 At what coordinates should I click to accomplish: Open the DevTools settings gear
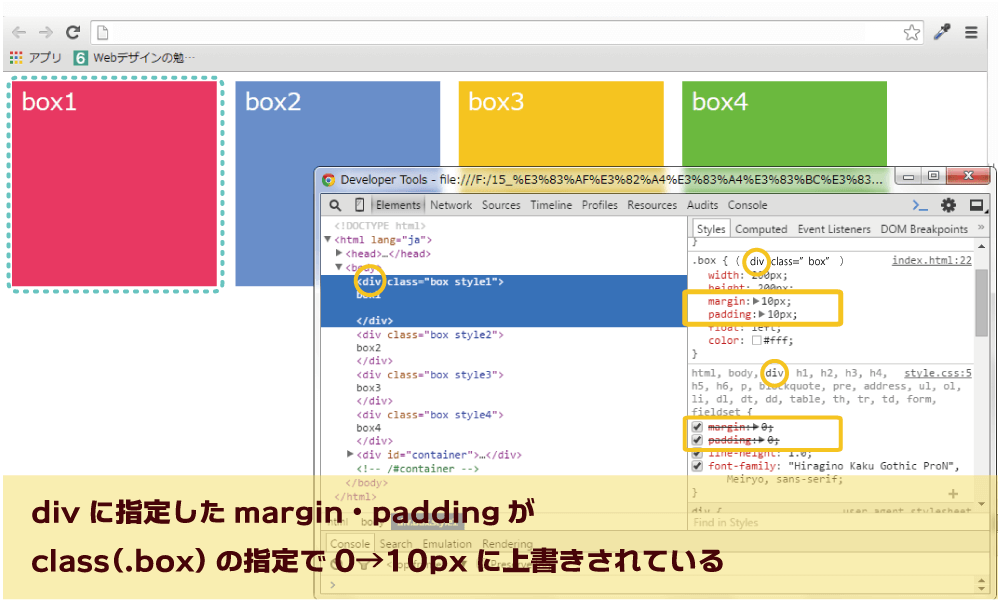[x=948, y=204]
